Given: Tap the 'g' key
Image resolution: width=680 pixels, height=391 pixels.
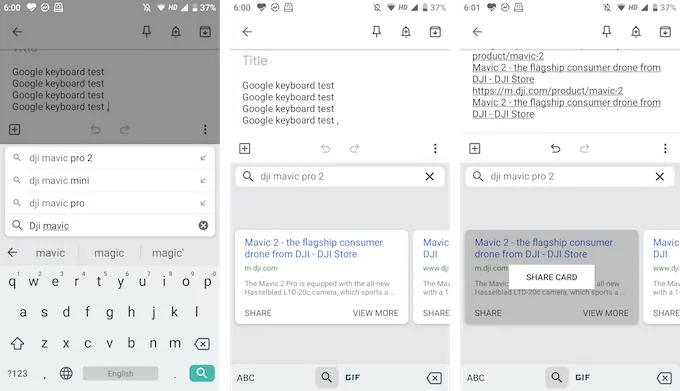Looking at the screenshot, I should 110,312.
